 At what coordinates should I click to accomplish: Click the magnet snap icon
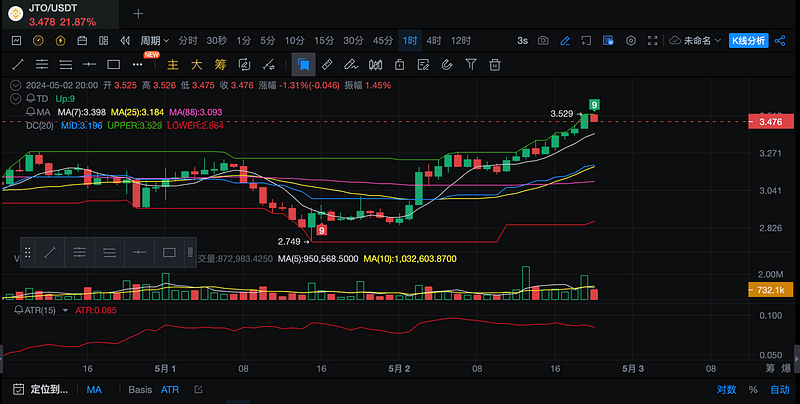tap(447, 64)
